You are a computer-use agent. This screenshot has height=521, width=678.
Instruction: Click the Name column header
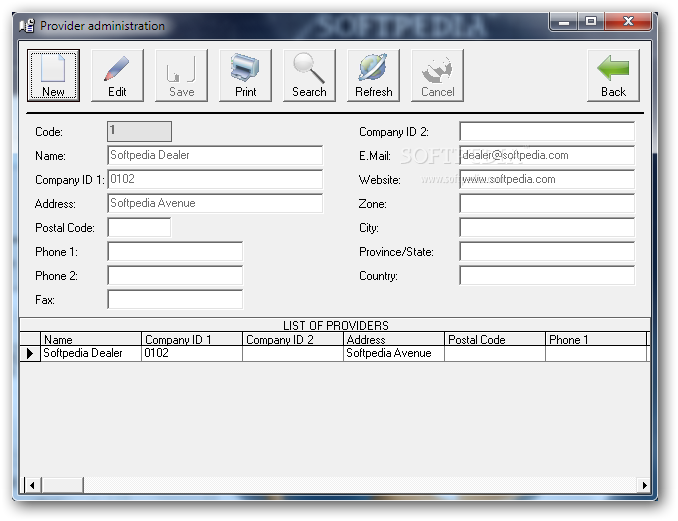tap(91, 339)
